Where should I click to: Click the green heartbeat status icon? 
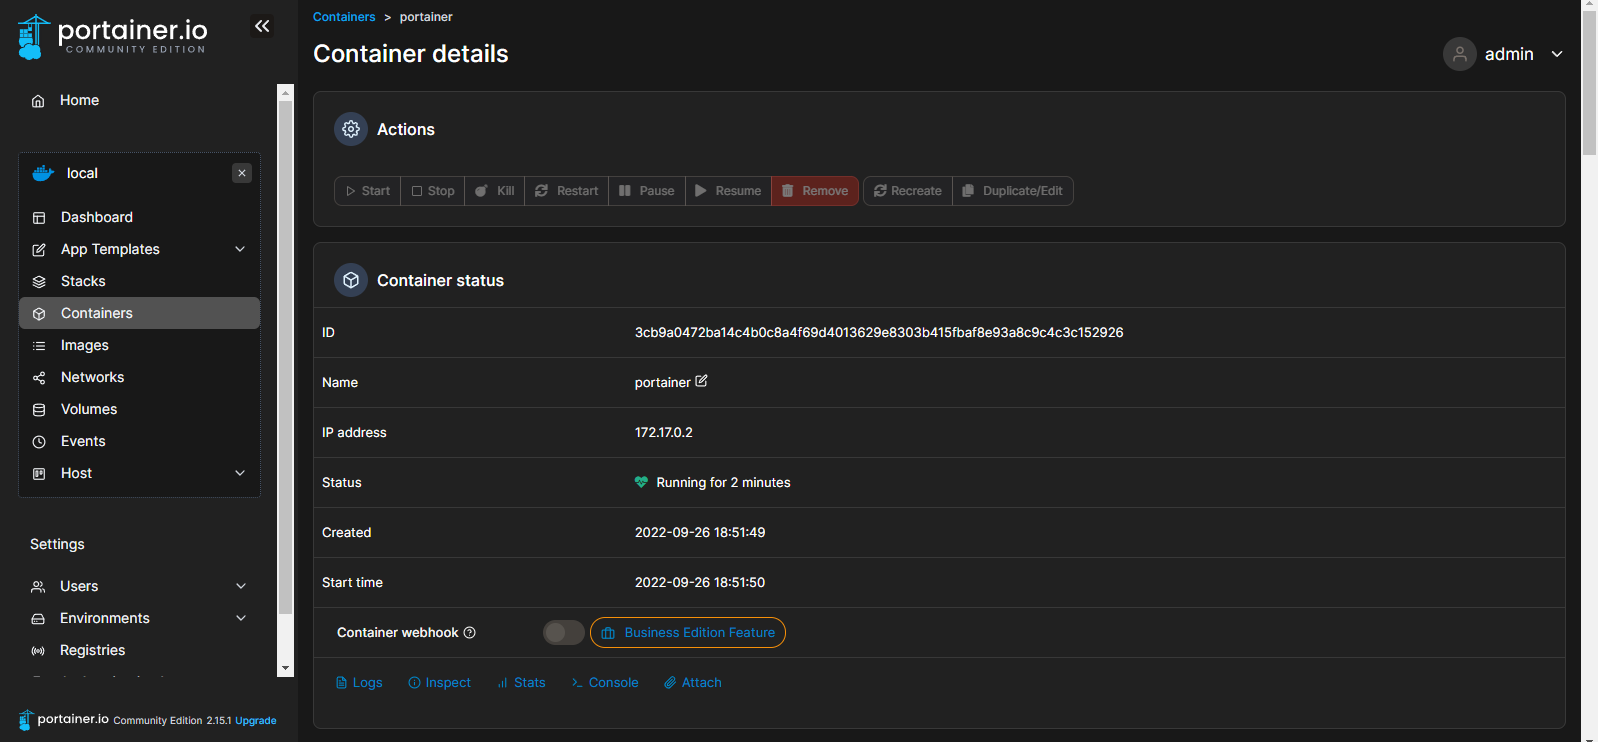point(641,482)
